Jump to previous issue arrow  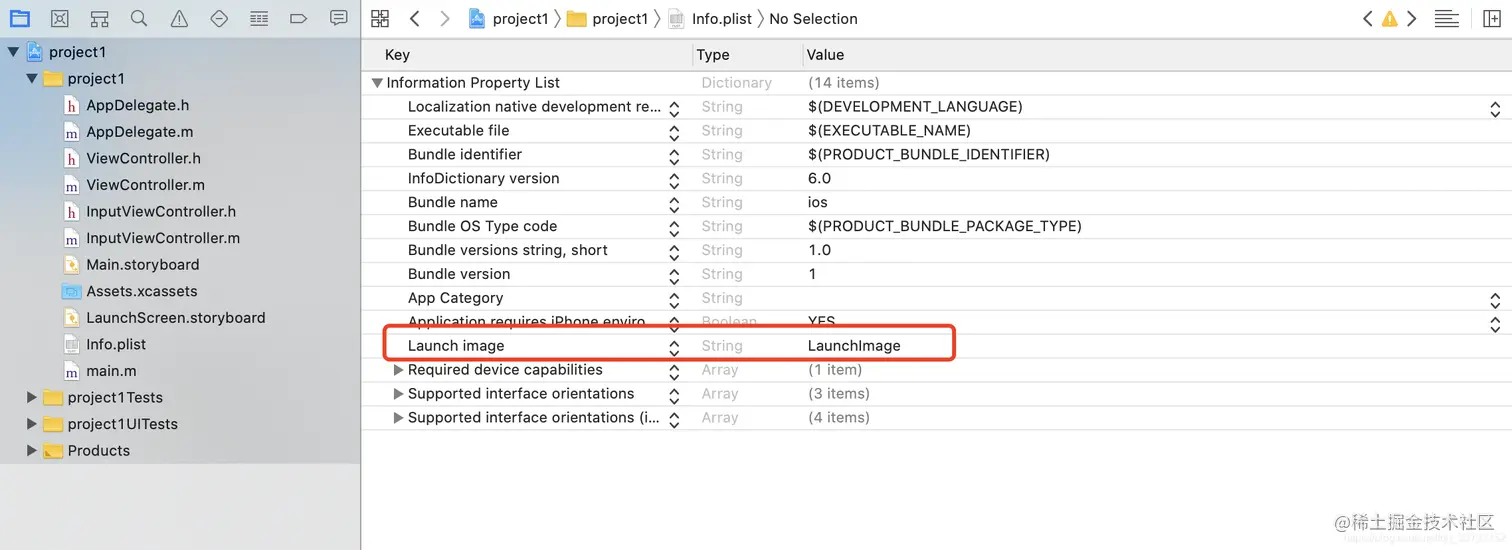(x=1368, y=19)
